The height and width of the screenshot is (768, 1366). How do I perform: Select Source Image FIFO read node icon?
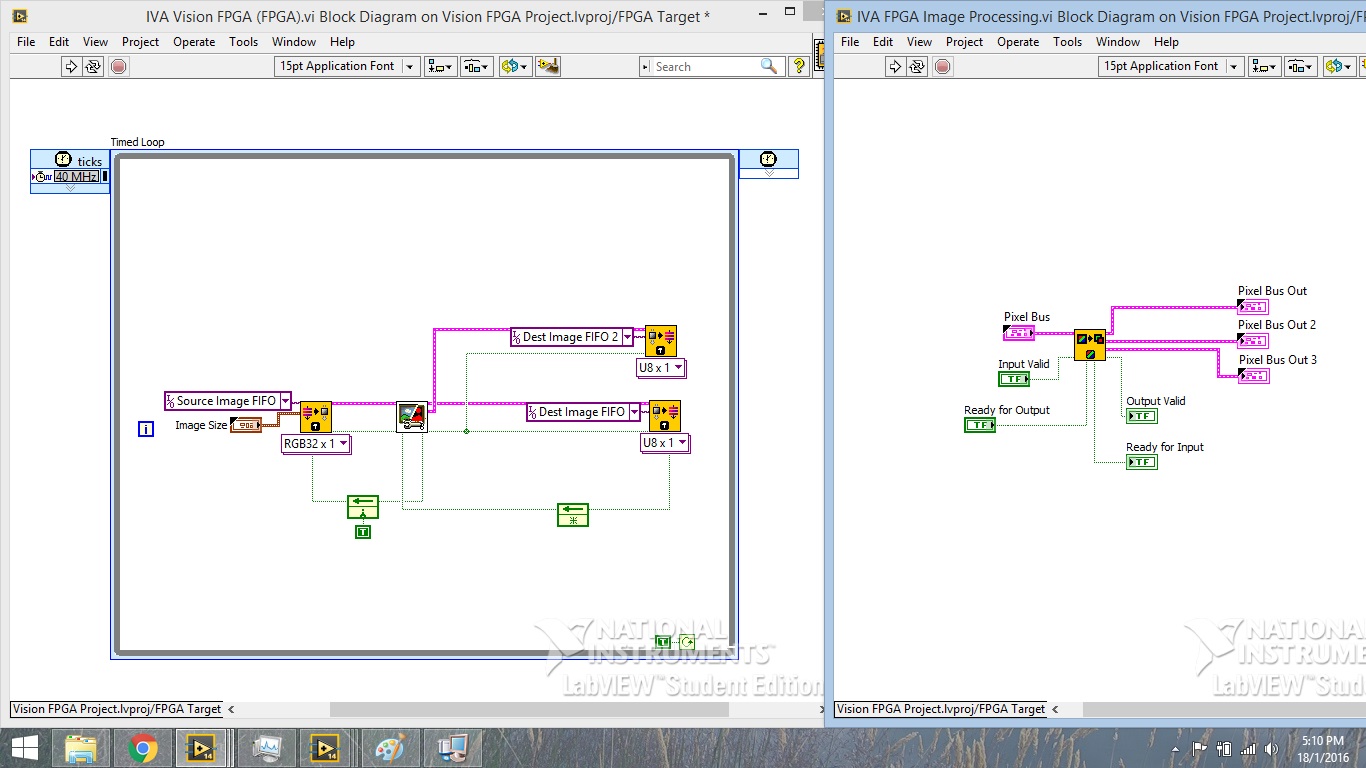click(x=315, y=417)
